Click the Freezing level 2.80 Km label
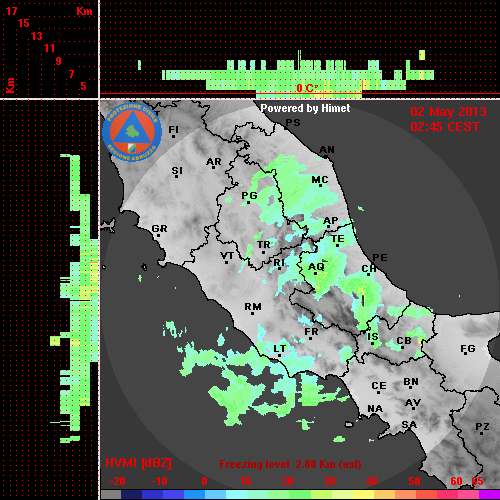Viewport: 500px width, 500px height. (x=290, y=464)
